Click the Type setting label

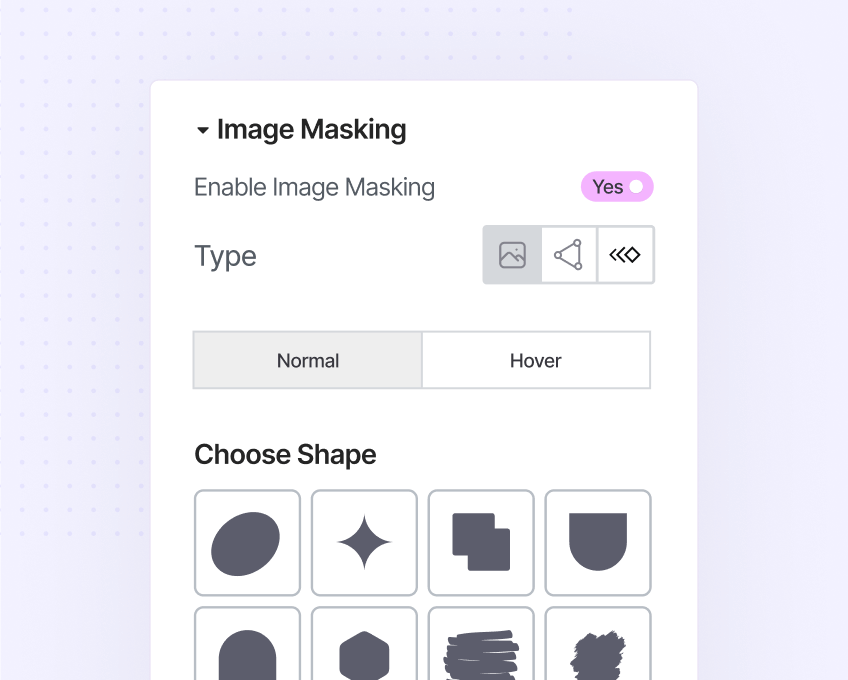coord(225,256)
